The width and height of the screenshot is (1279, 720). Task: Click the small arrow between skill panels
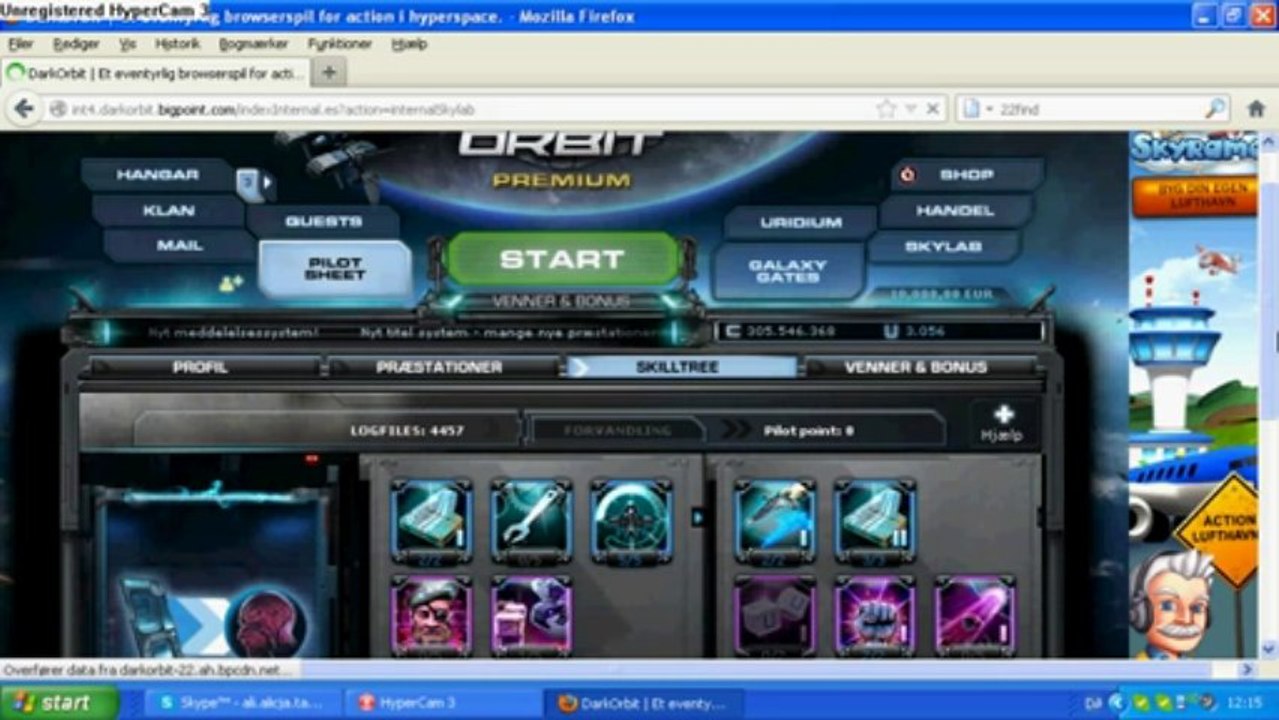click(698, 517)
